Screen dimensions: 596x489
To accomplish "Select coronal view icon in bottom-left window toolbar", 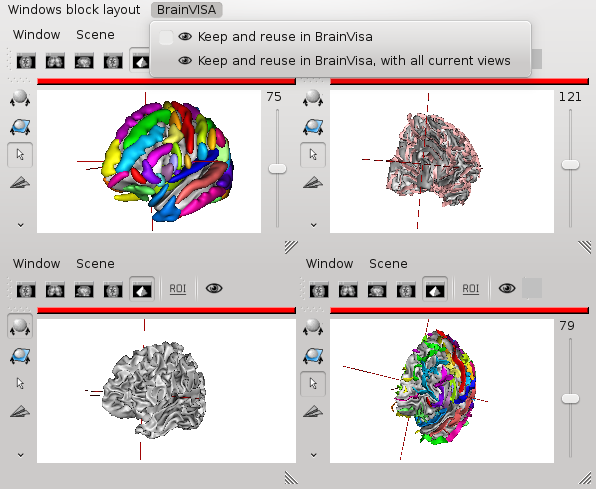I will pos(55,290).
